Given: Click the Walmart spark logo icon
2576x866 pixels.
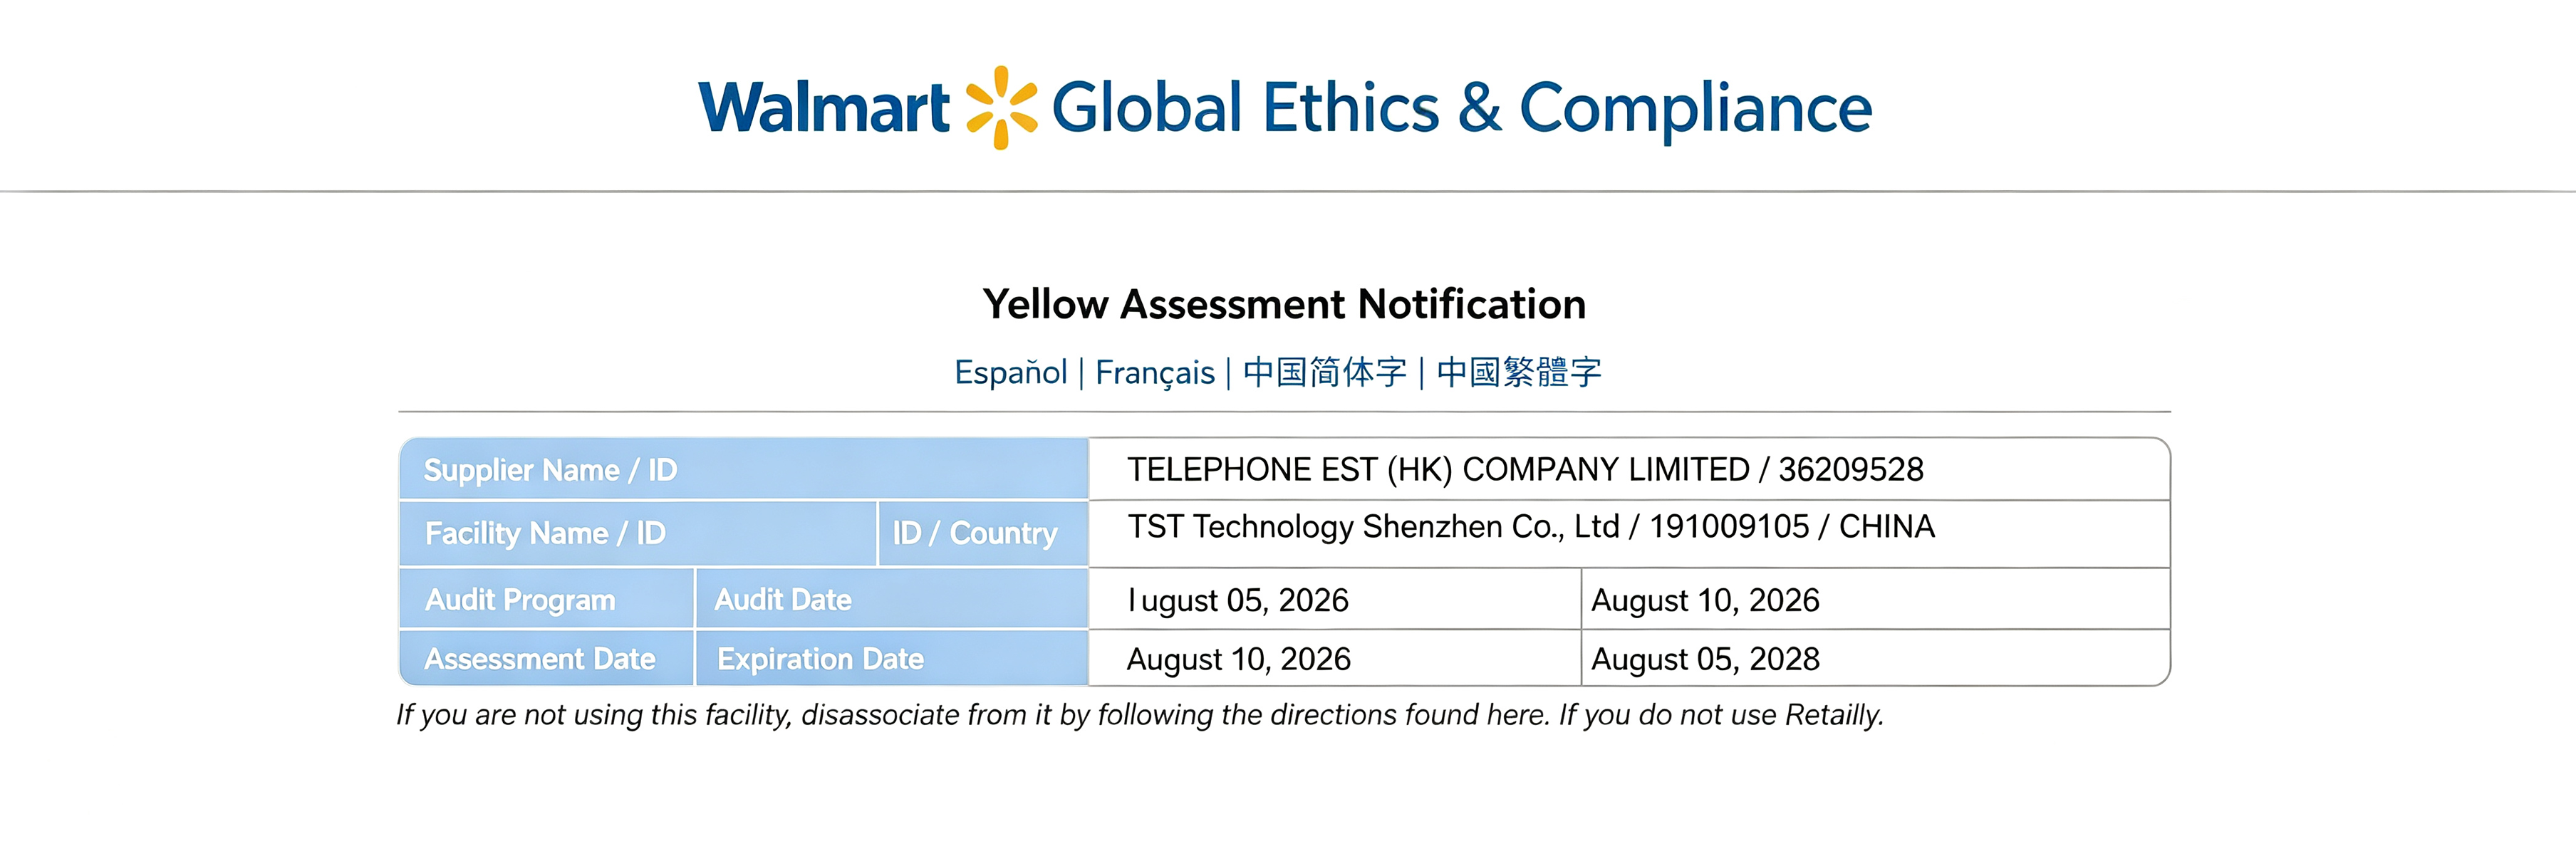Looking at the screenshot, I should pyautogui.click(x=1001, y=108).
